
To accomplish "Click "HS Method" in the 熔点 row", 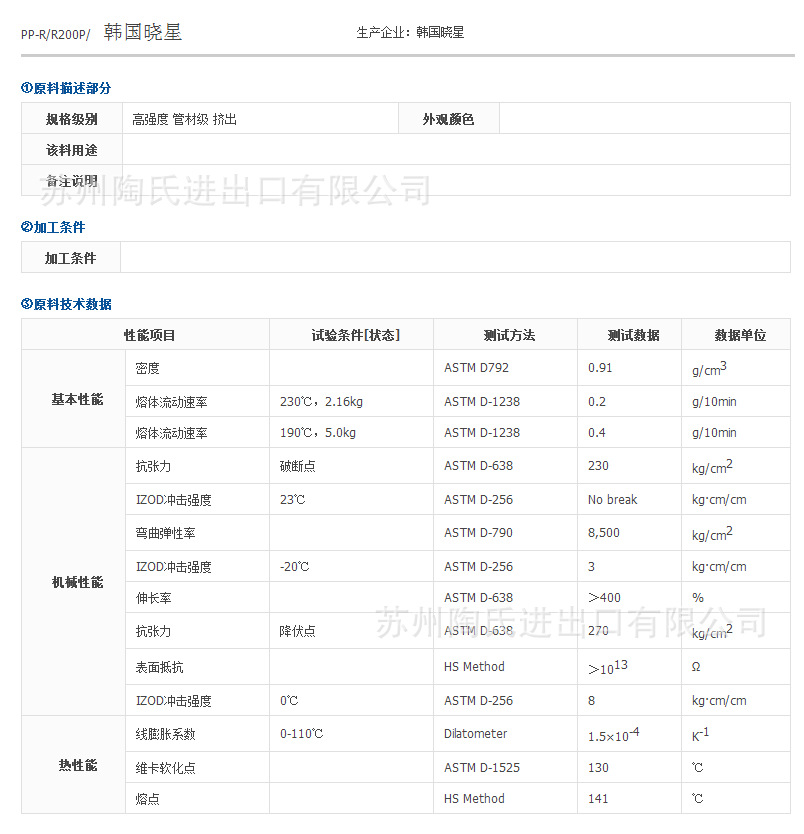I will click(x=474, y=798).
